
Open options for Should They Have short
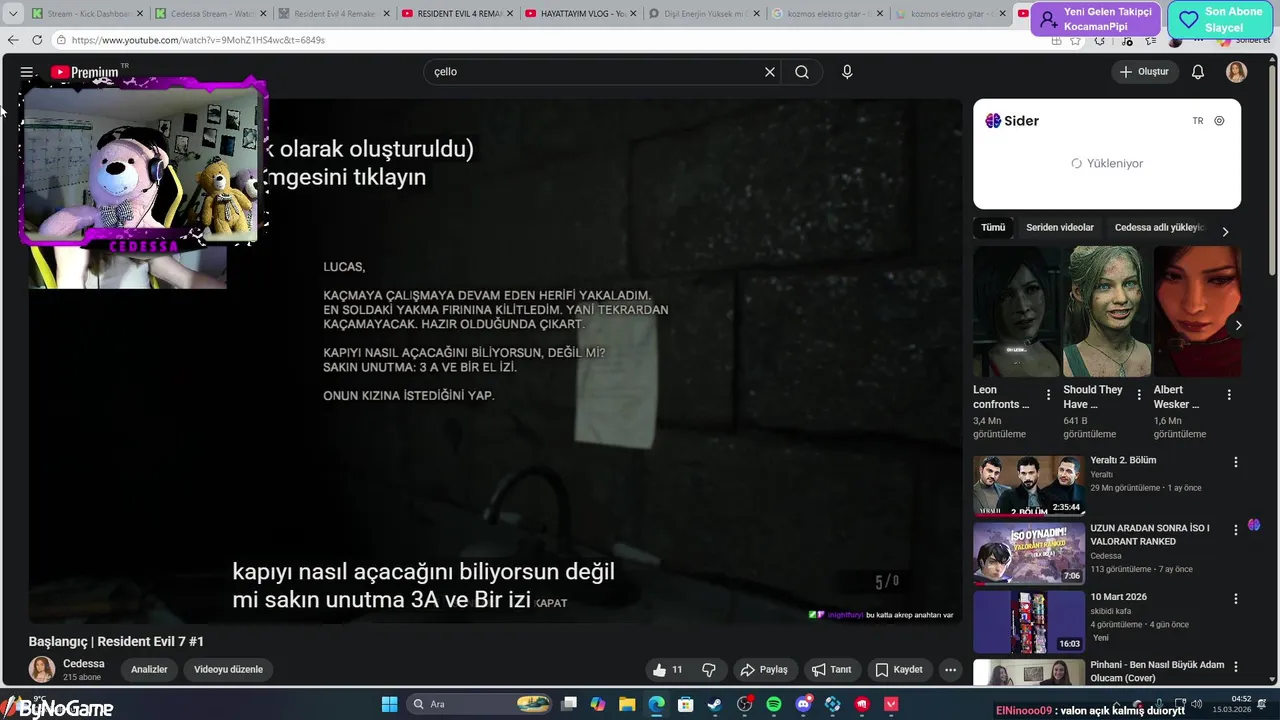(1138, 395)
